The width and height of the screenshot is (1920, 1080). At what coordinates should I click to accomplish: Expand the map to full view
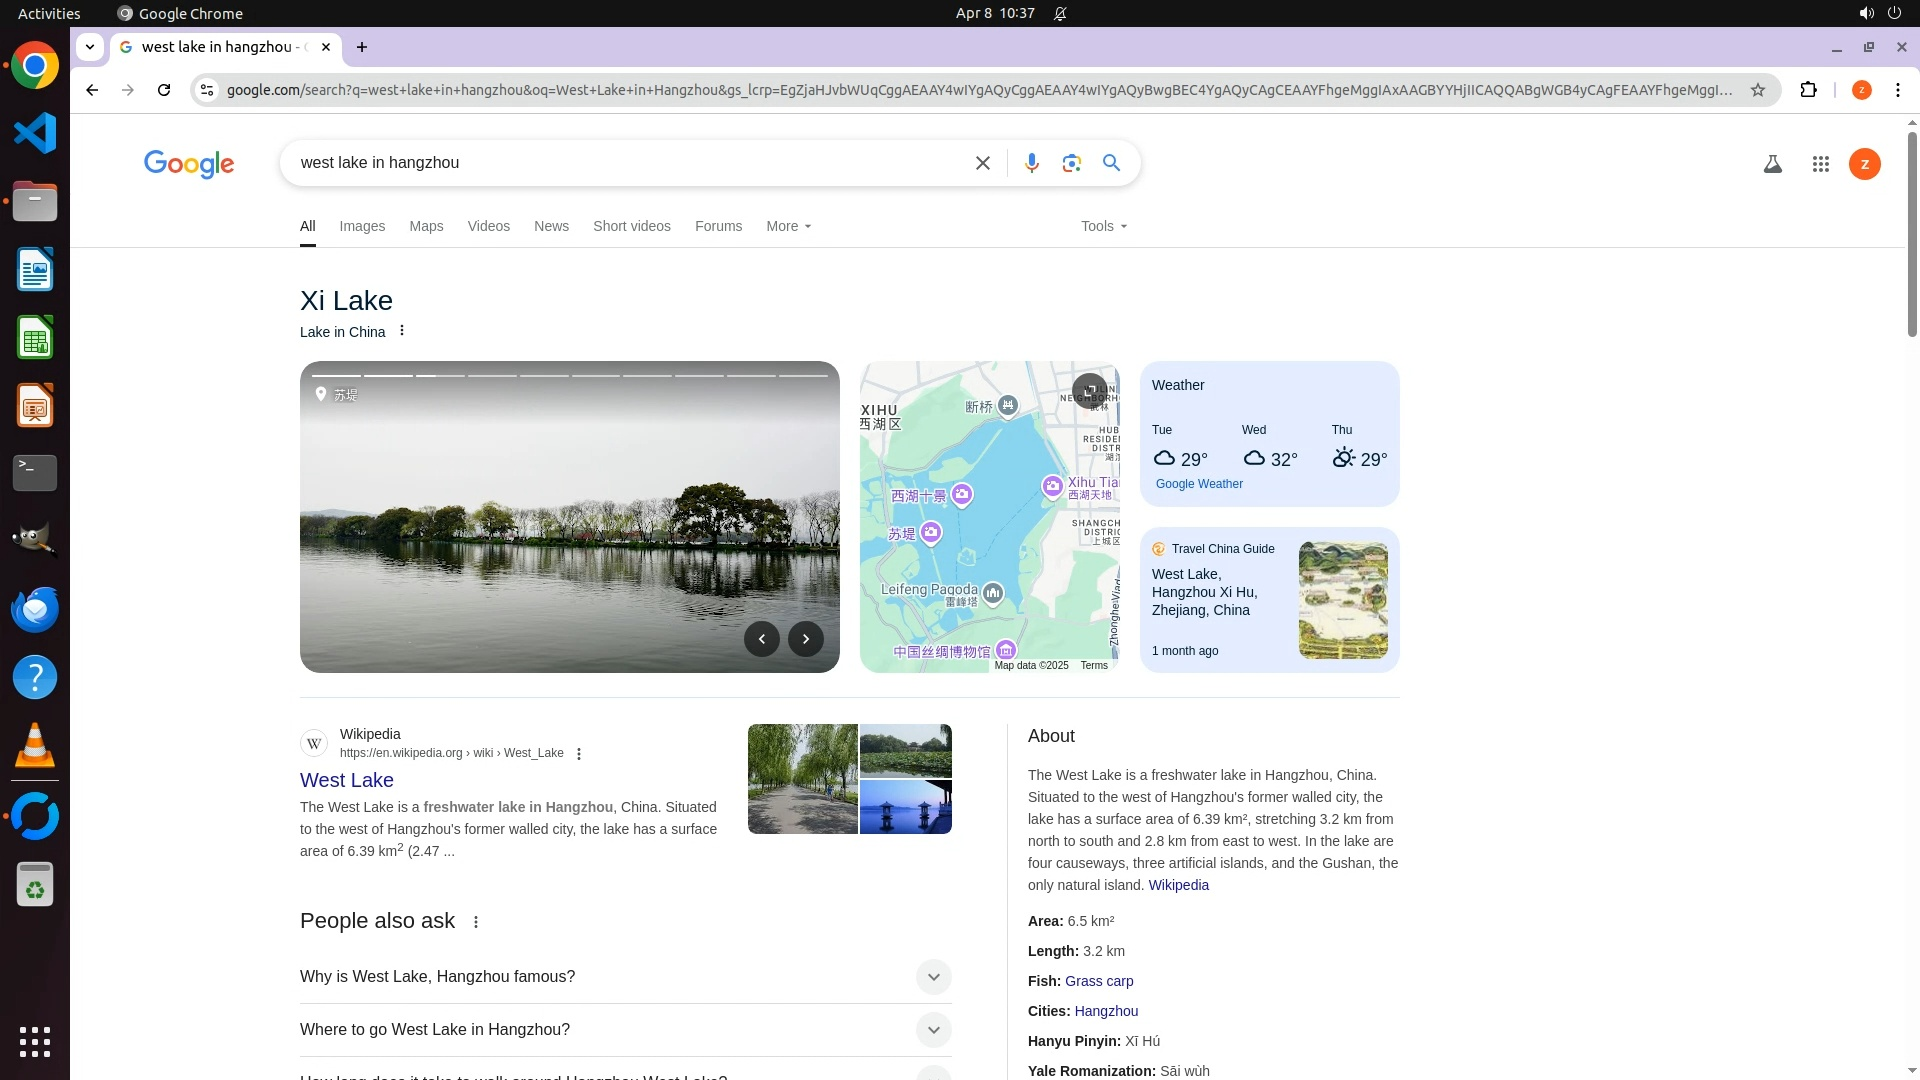pyautogui.click(x=1089, y=390)
